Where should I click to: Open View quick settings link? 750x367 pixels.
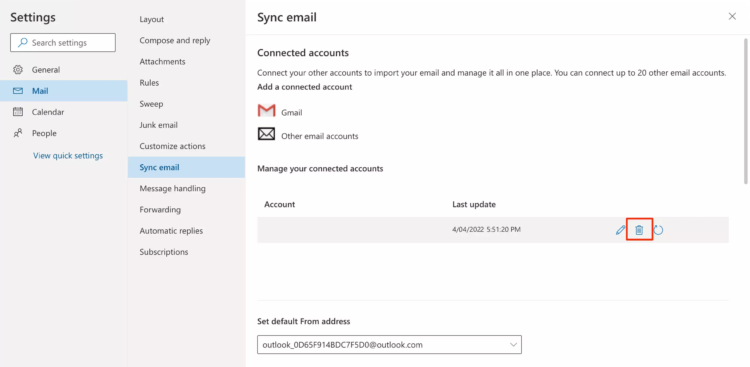coord(68,156)
